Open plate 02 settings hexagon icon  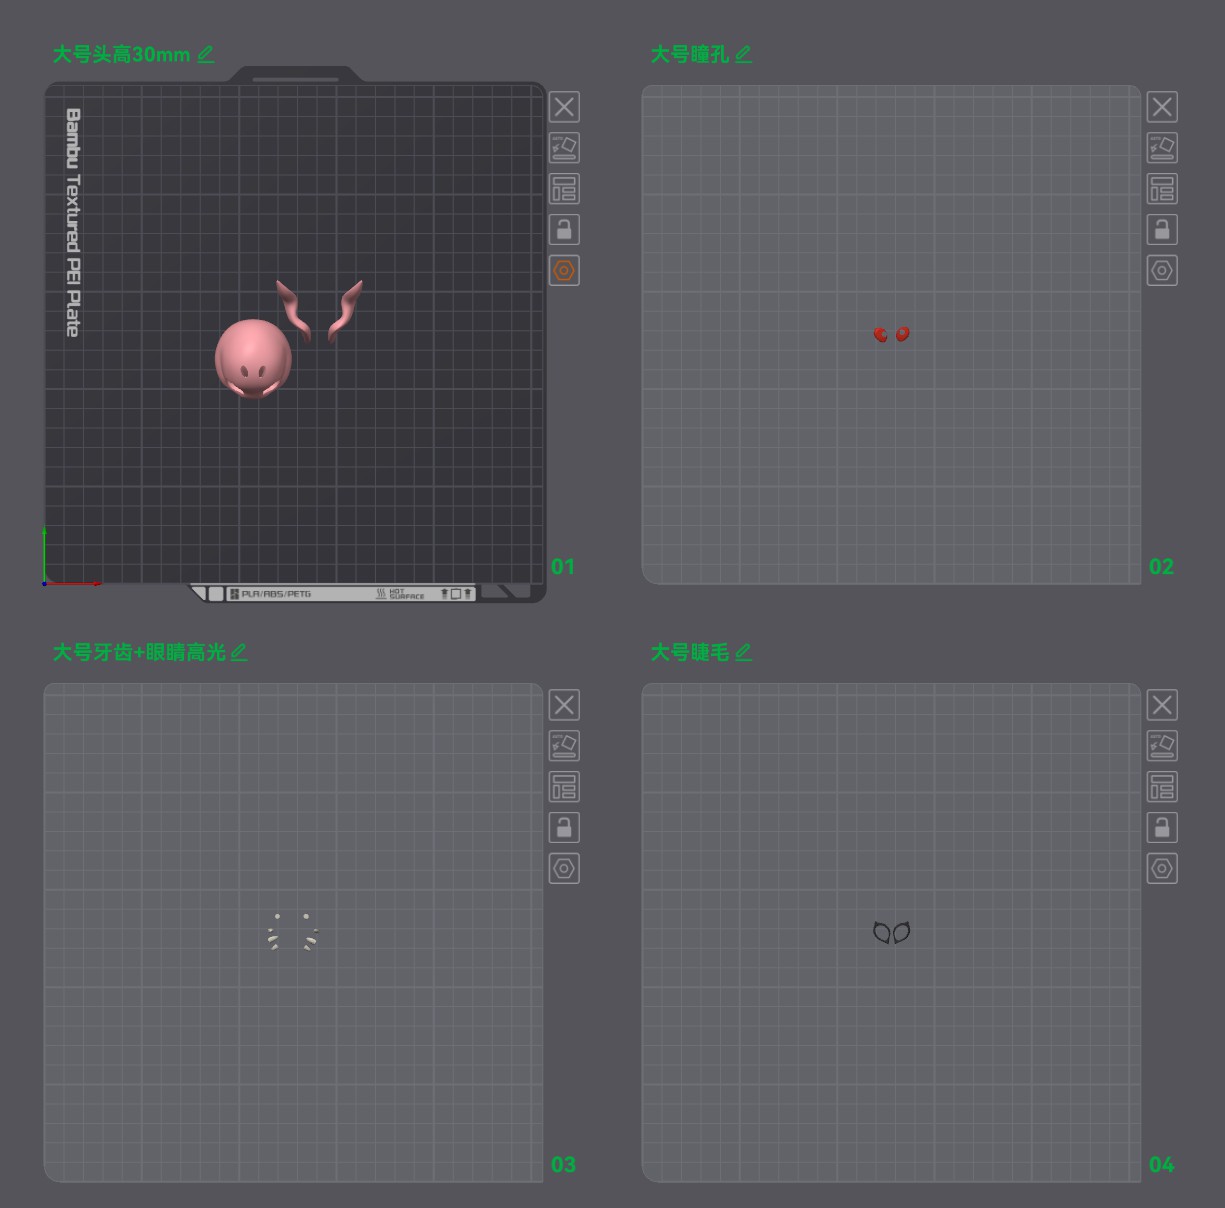(1162, 271)
